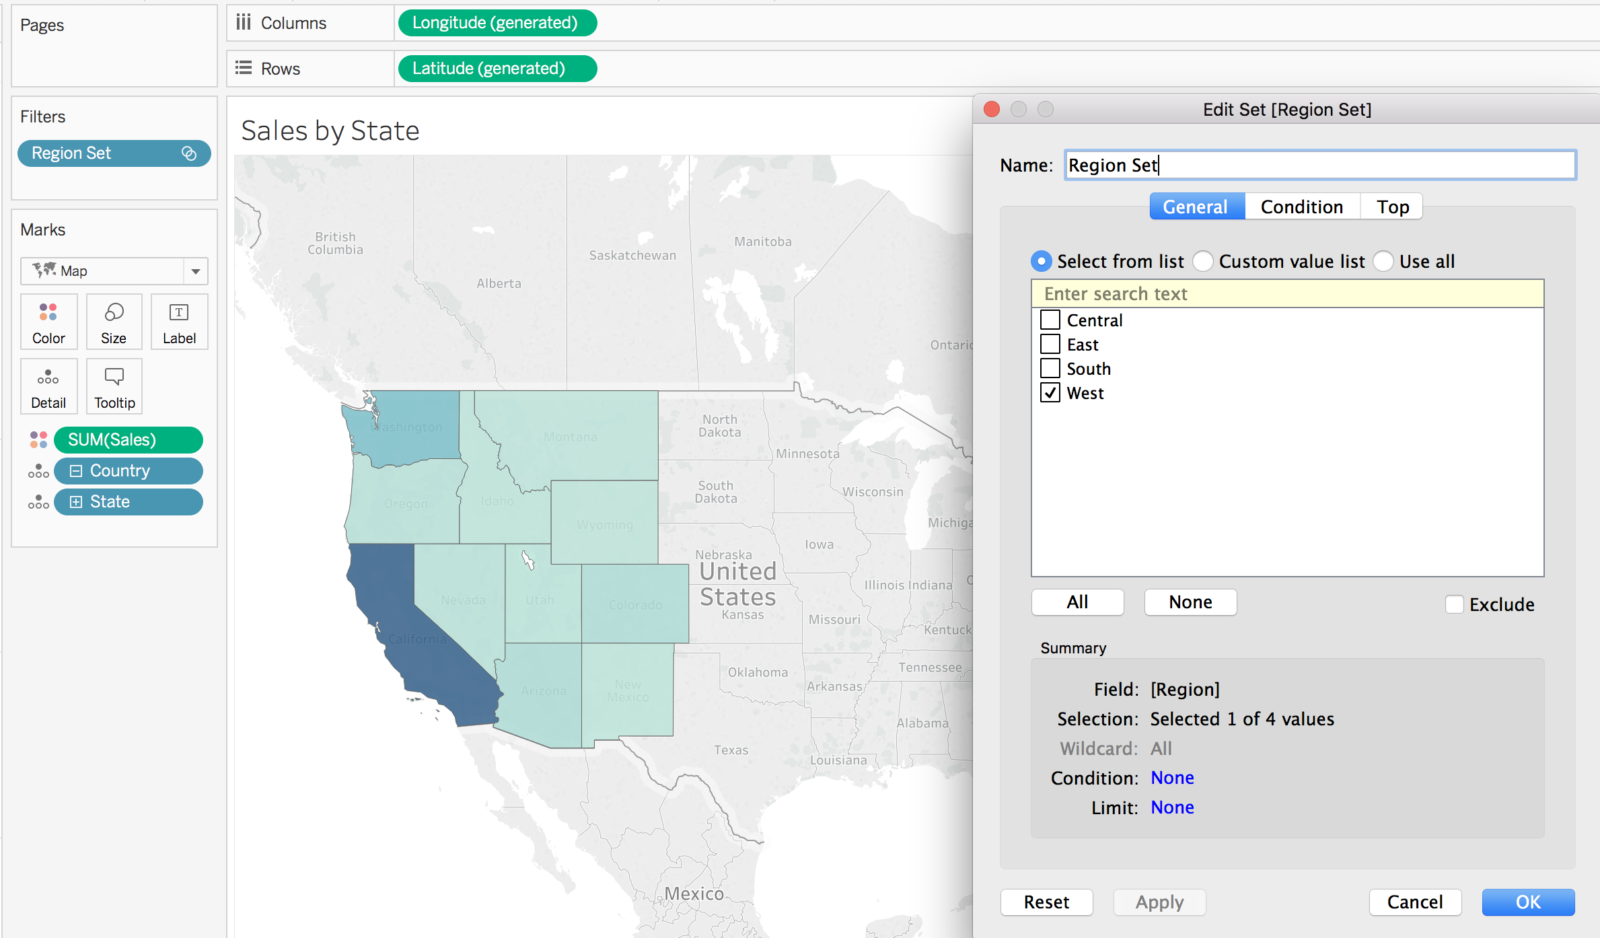This screenshot has height=938, width=1600.
Task: Check the Central region checkbox
Action: (x=1050, y=320)
